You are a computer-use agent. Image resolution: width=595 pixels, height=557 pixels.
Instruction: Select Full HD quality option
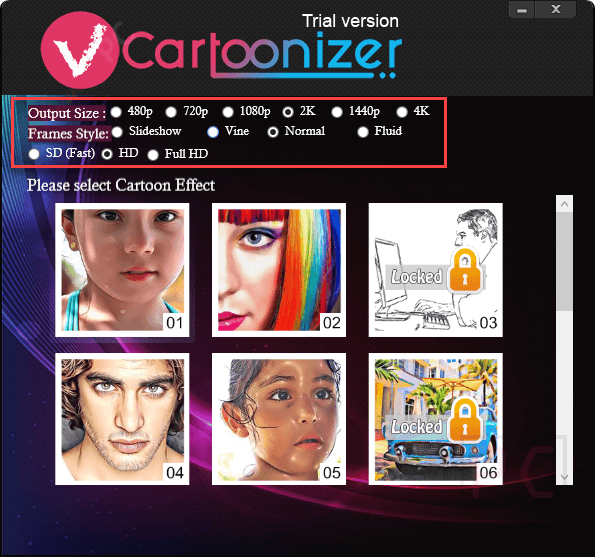[x=153, y=155]
